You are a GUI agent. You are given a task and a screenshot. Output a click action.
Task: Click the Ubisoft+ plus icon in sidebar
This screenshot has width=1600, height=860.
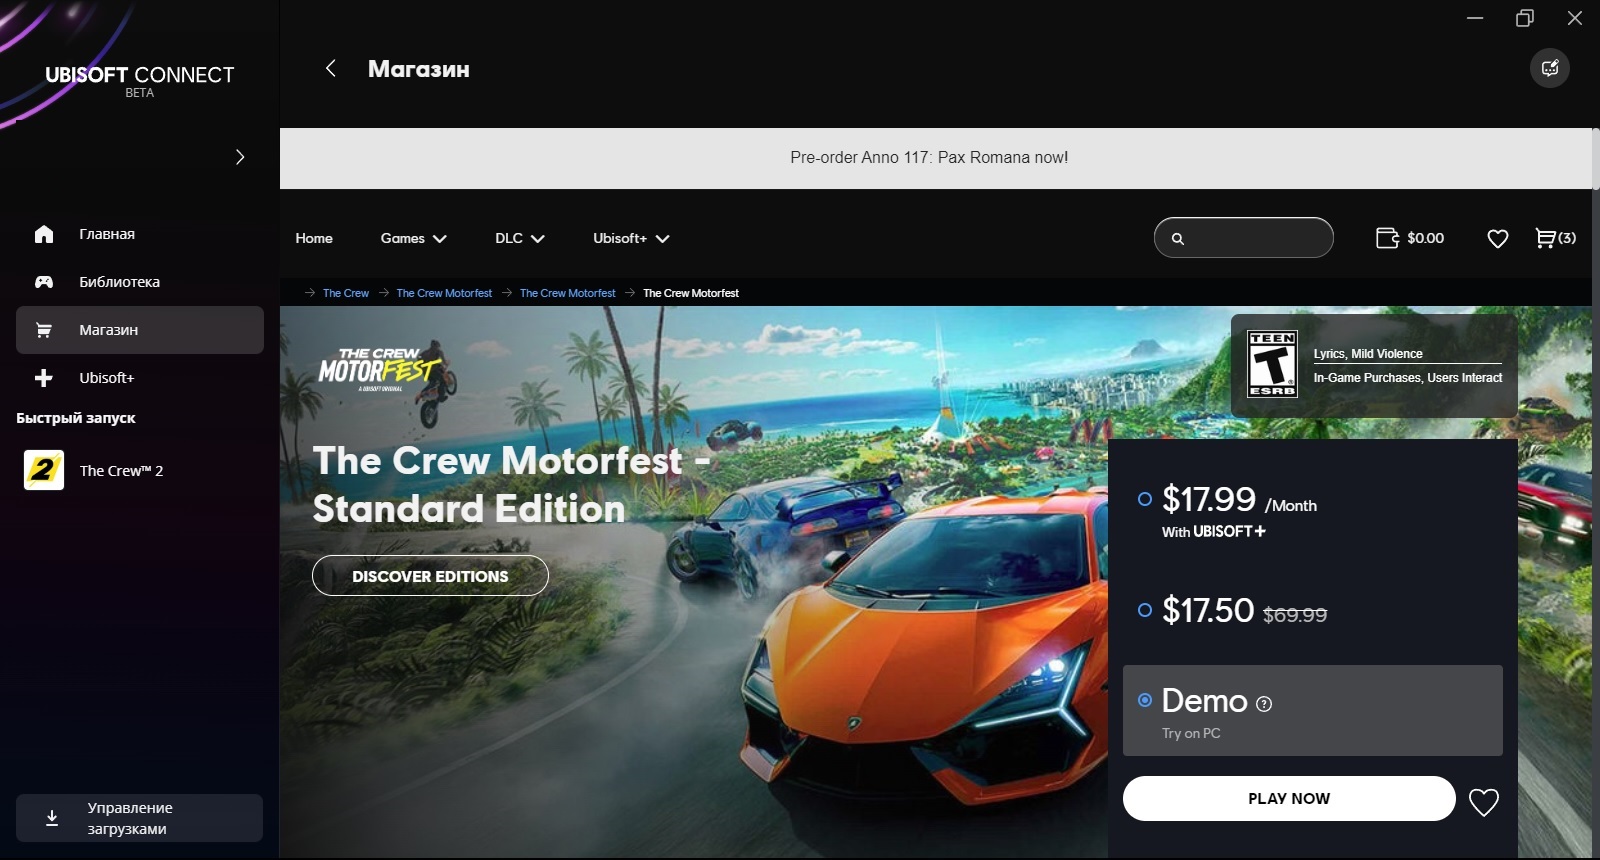pyautogui.click(x=44, y=378)
